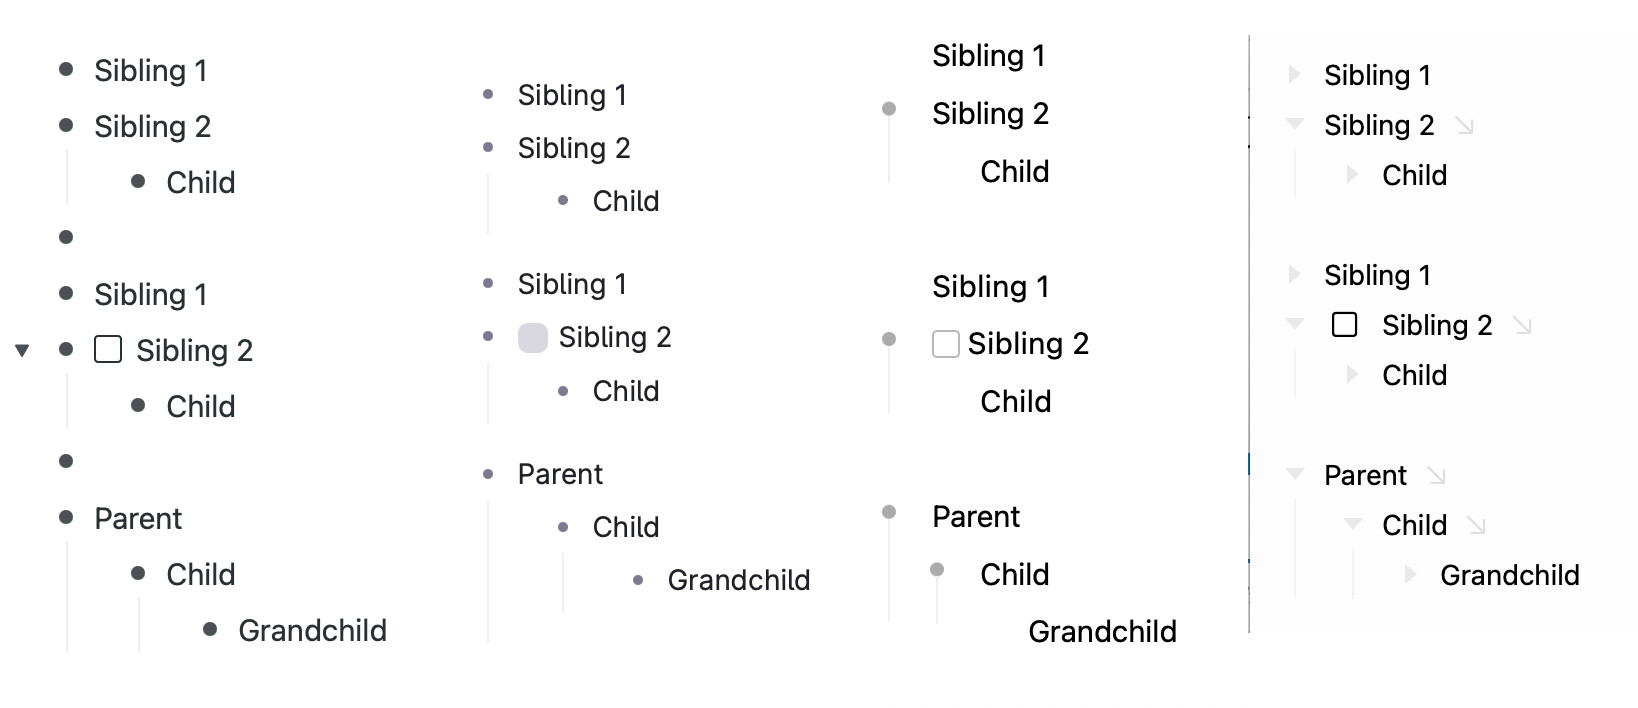
Task: Collapse the Child triangle under Parent in fourth column
Action: (x=1353, y=524)
